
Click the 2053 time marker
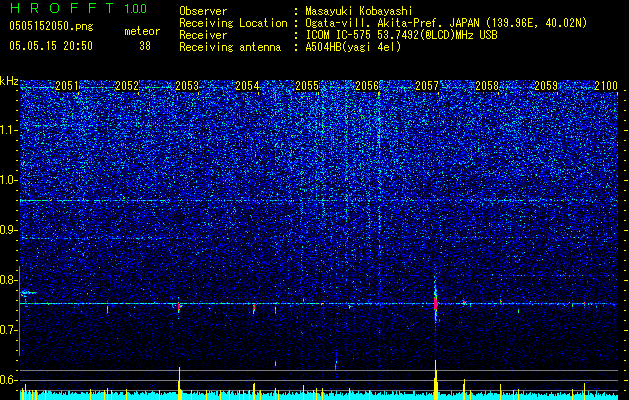point(187,86)
